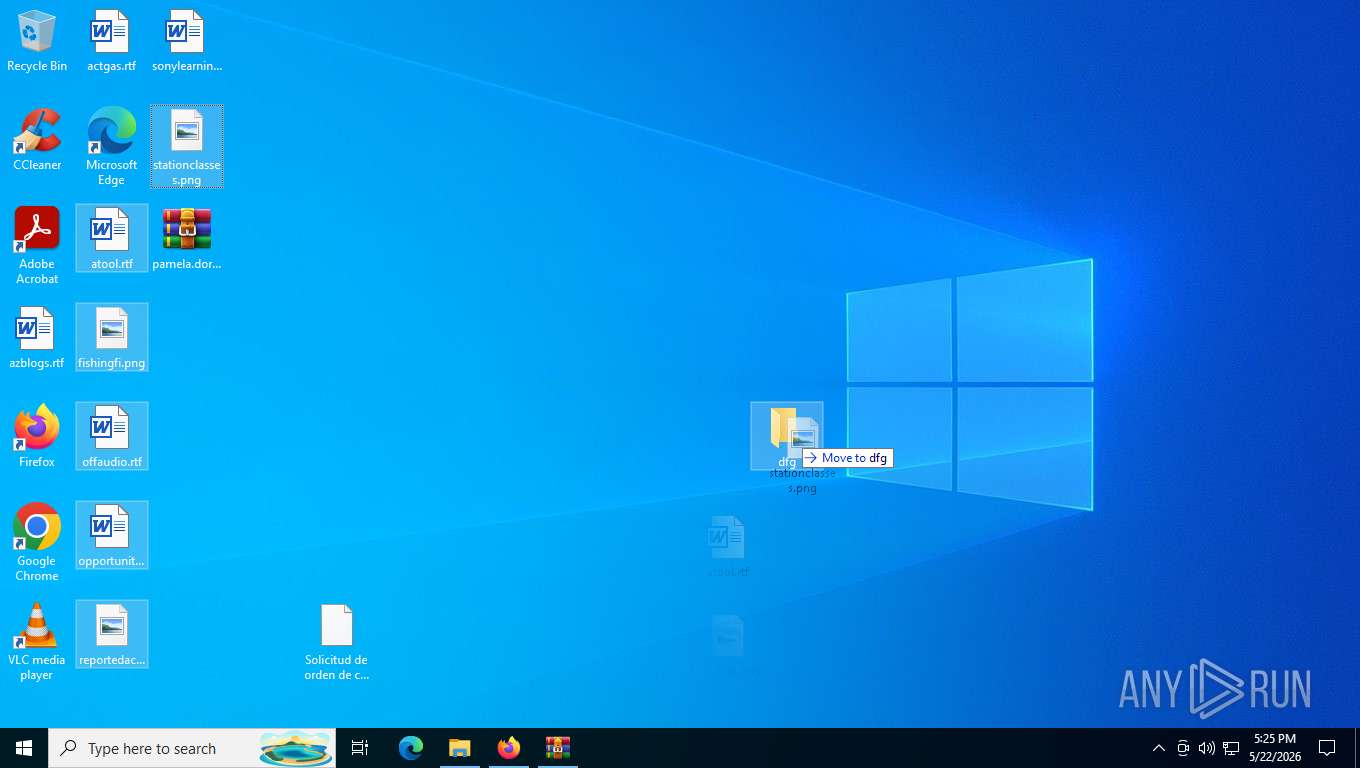Screen dimensions: 1360x768
Task: Launch VLC media player shortcut
Action: 37,642
